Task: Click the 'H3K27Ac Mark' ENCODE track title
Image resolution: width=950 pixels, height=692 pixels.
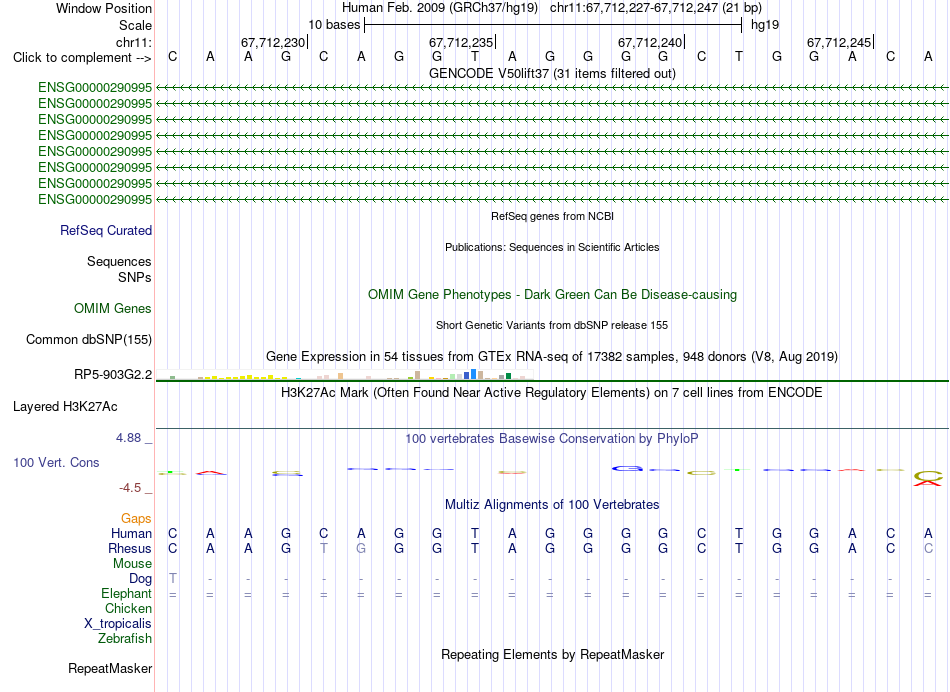Action: (x=552, y=393)
